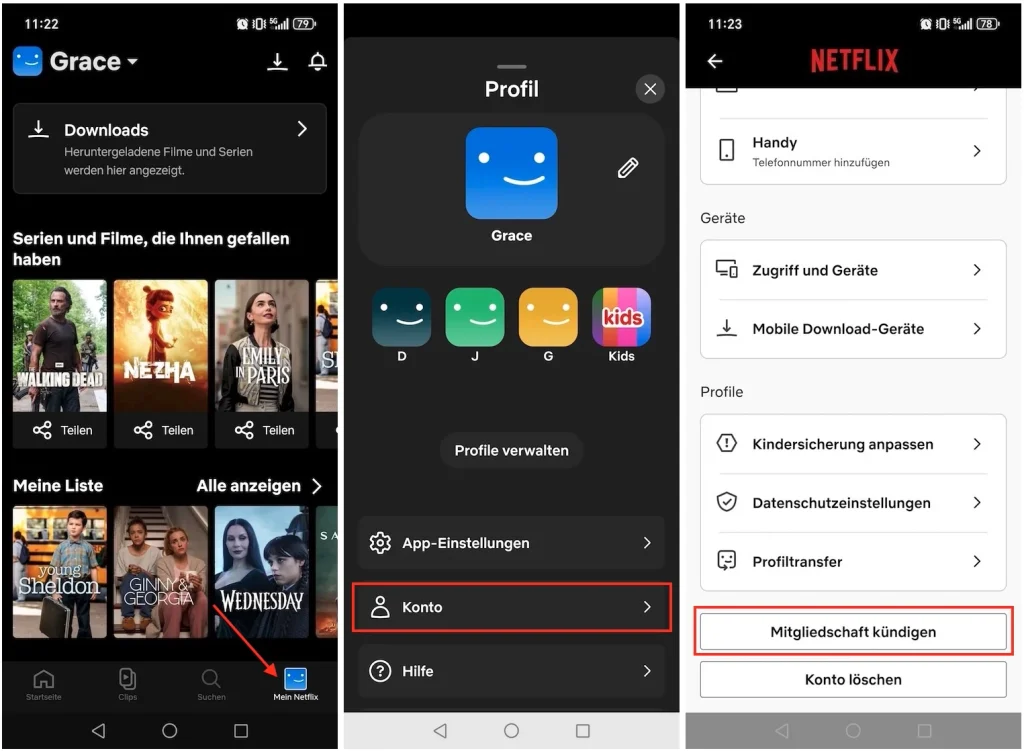
Task: Expand Downloads with its chevron
Action: tap(302, 129)
